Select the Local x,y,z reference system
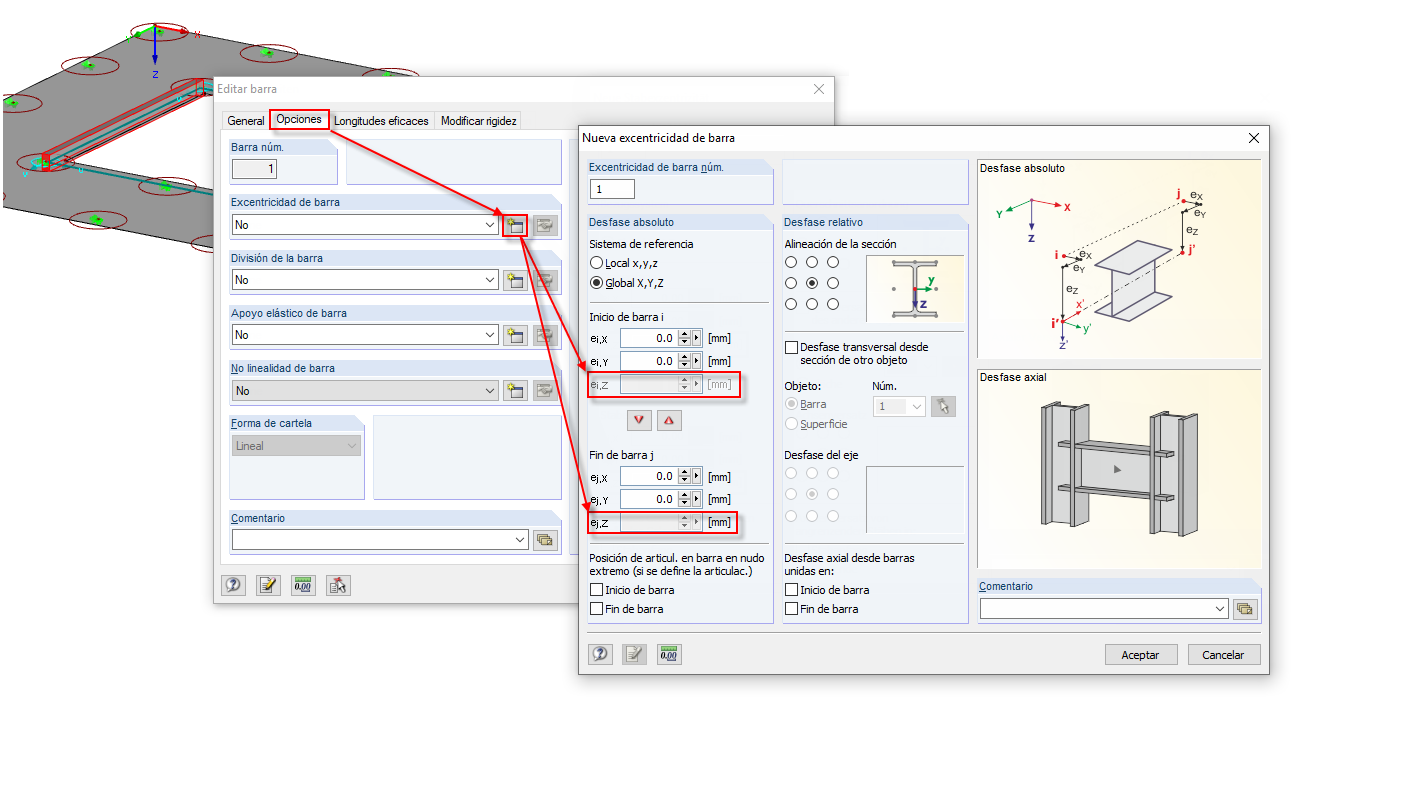Viewport: 1412px width, 793px height. point(597,263)
